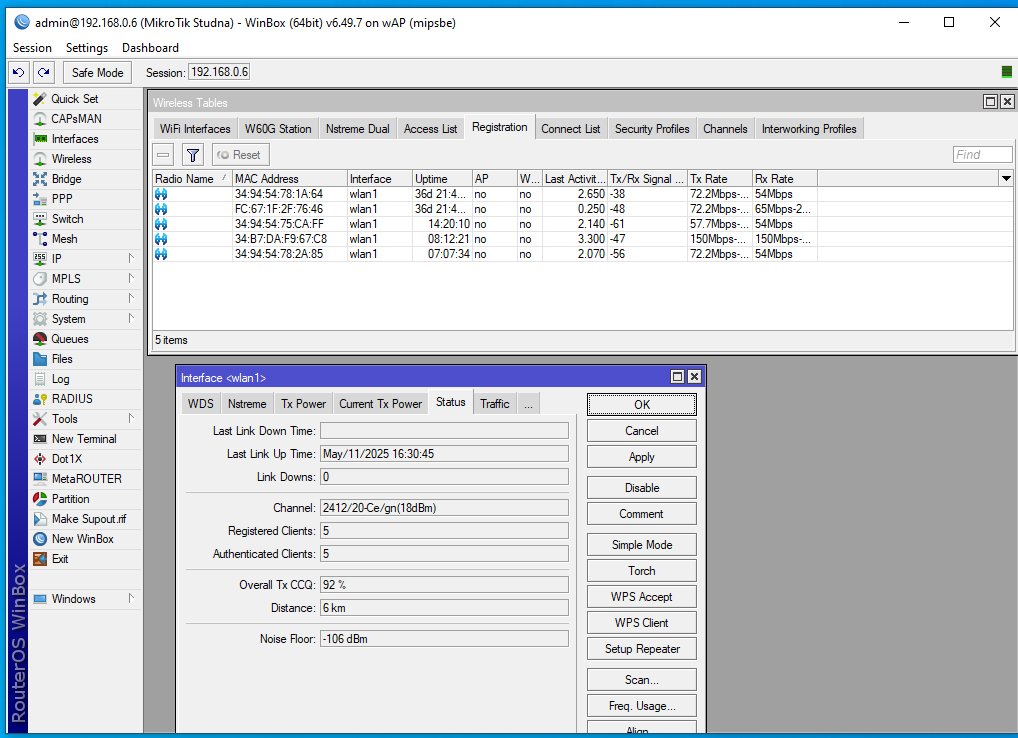Image resolution: width=1018 pixels, height=738 pixels.
Task: Sort by the MAC Address column header
Action: (x=290, y=178)
